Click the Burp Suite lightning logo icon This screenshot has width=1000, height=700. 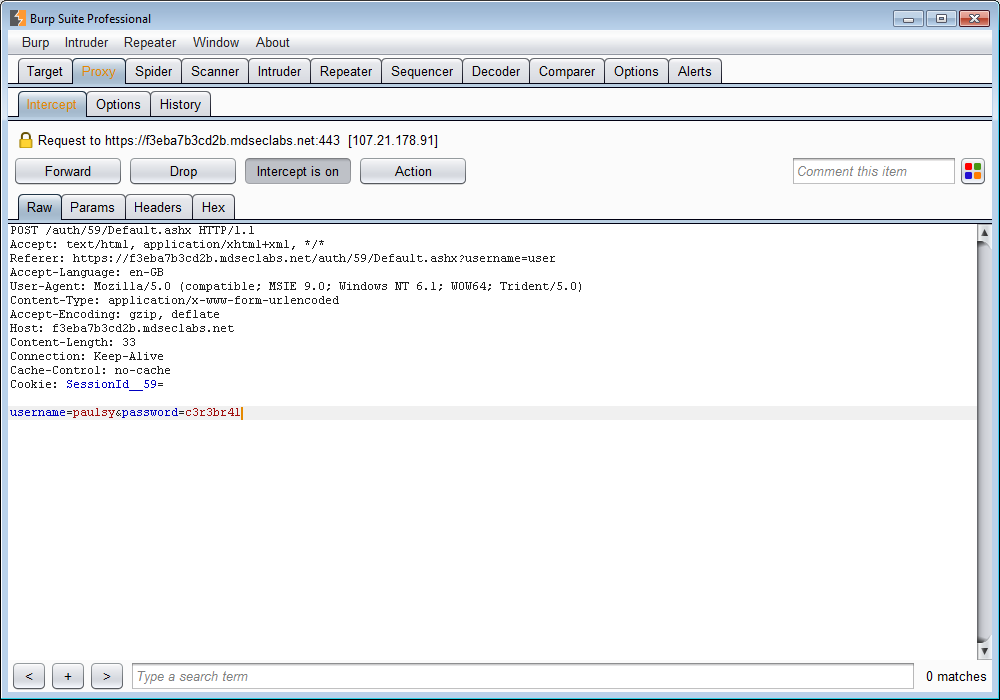click(x=18, y=18)
